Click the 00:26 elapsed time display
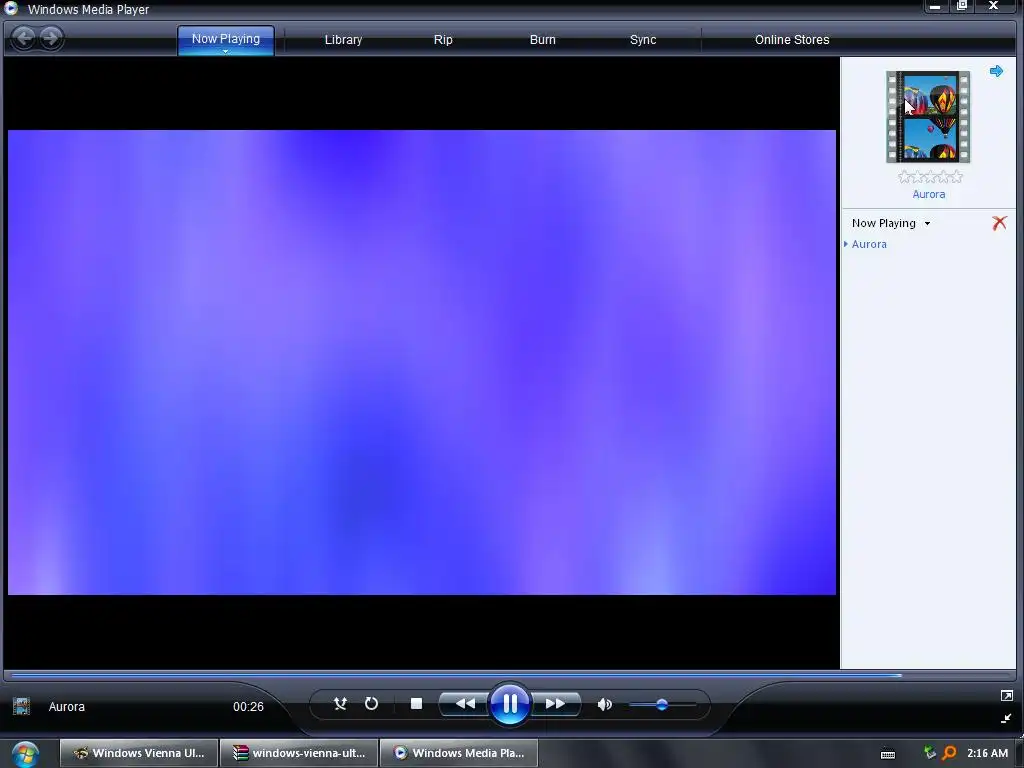 pos(248,707)
